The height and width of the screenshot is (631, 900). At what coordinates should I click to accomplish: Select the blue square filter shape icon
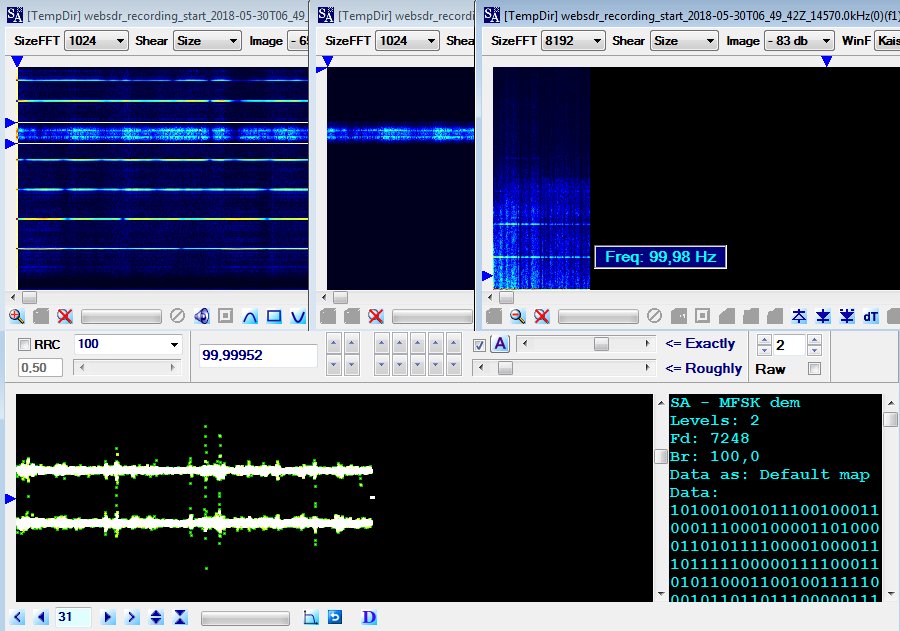[x=274, y=315]
